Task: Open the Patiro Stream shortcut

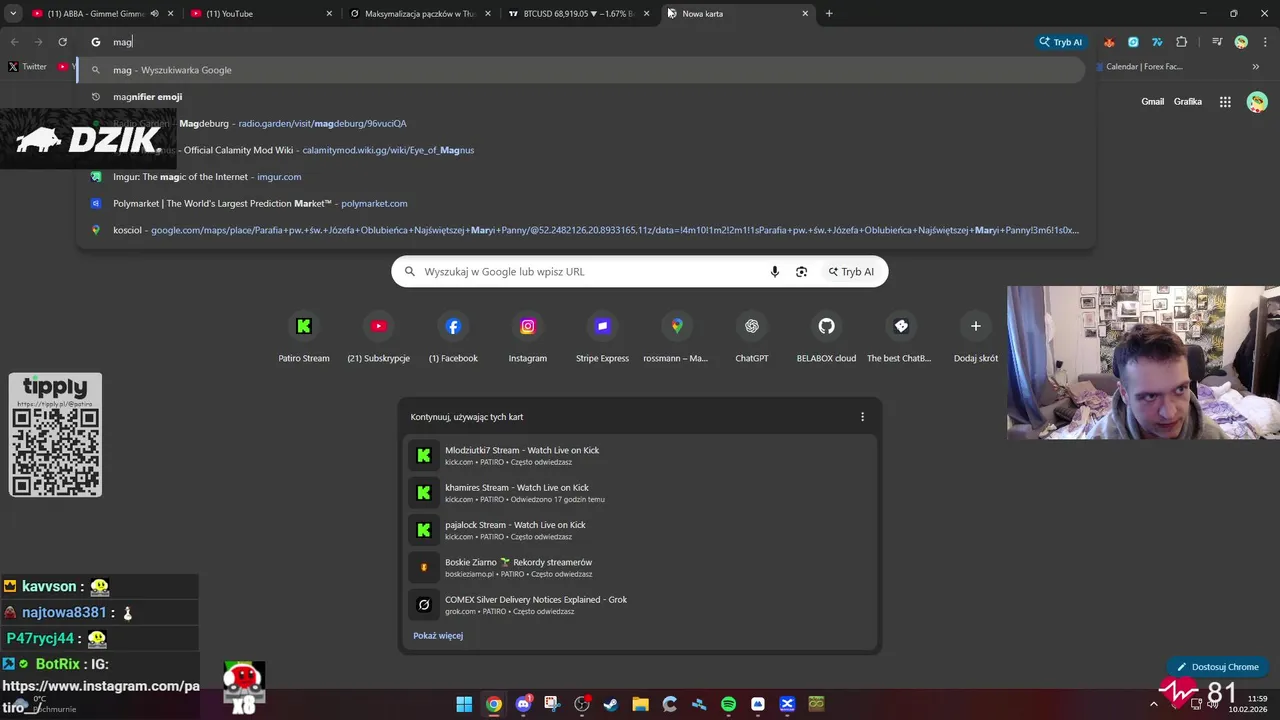Action: 304,338
